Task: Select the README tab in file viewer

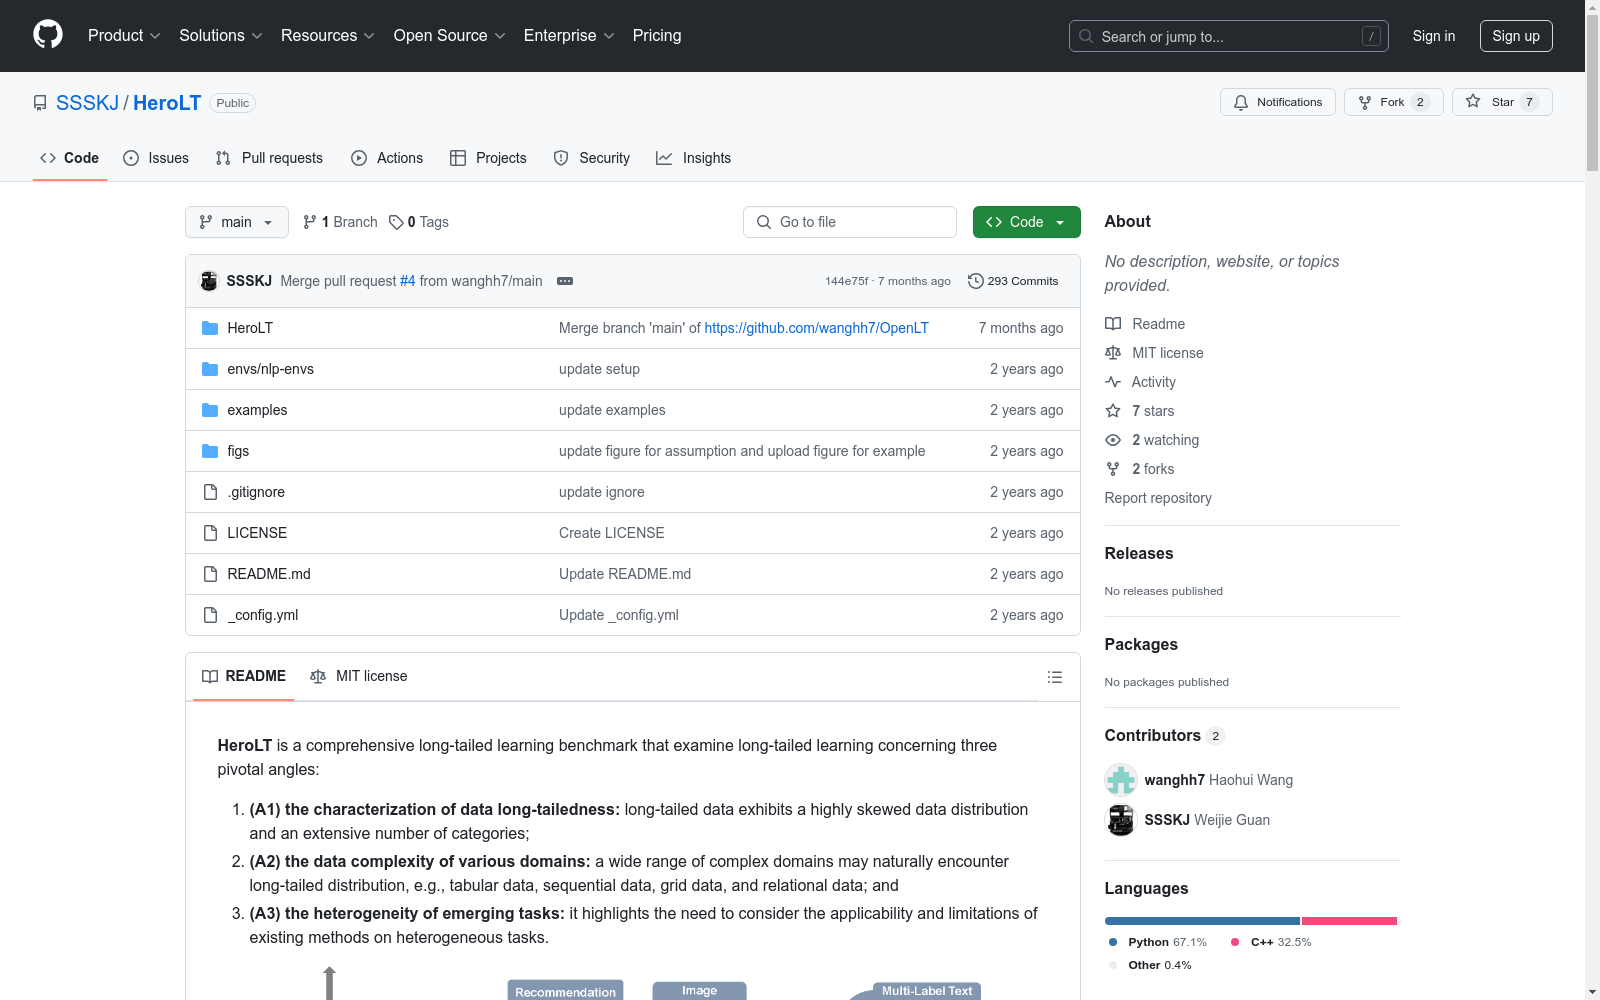Action: pyautogui.click(x=244, y=676)
